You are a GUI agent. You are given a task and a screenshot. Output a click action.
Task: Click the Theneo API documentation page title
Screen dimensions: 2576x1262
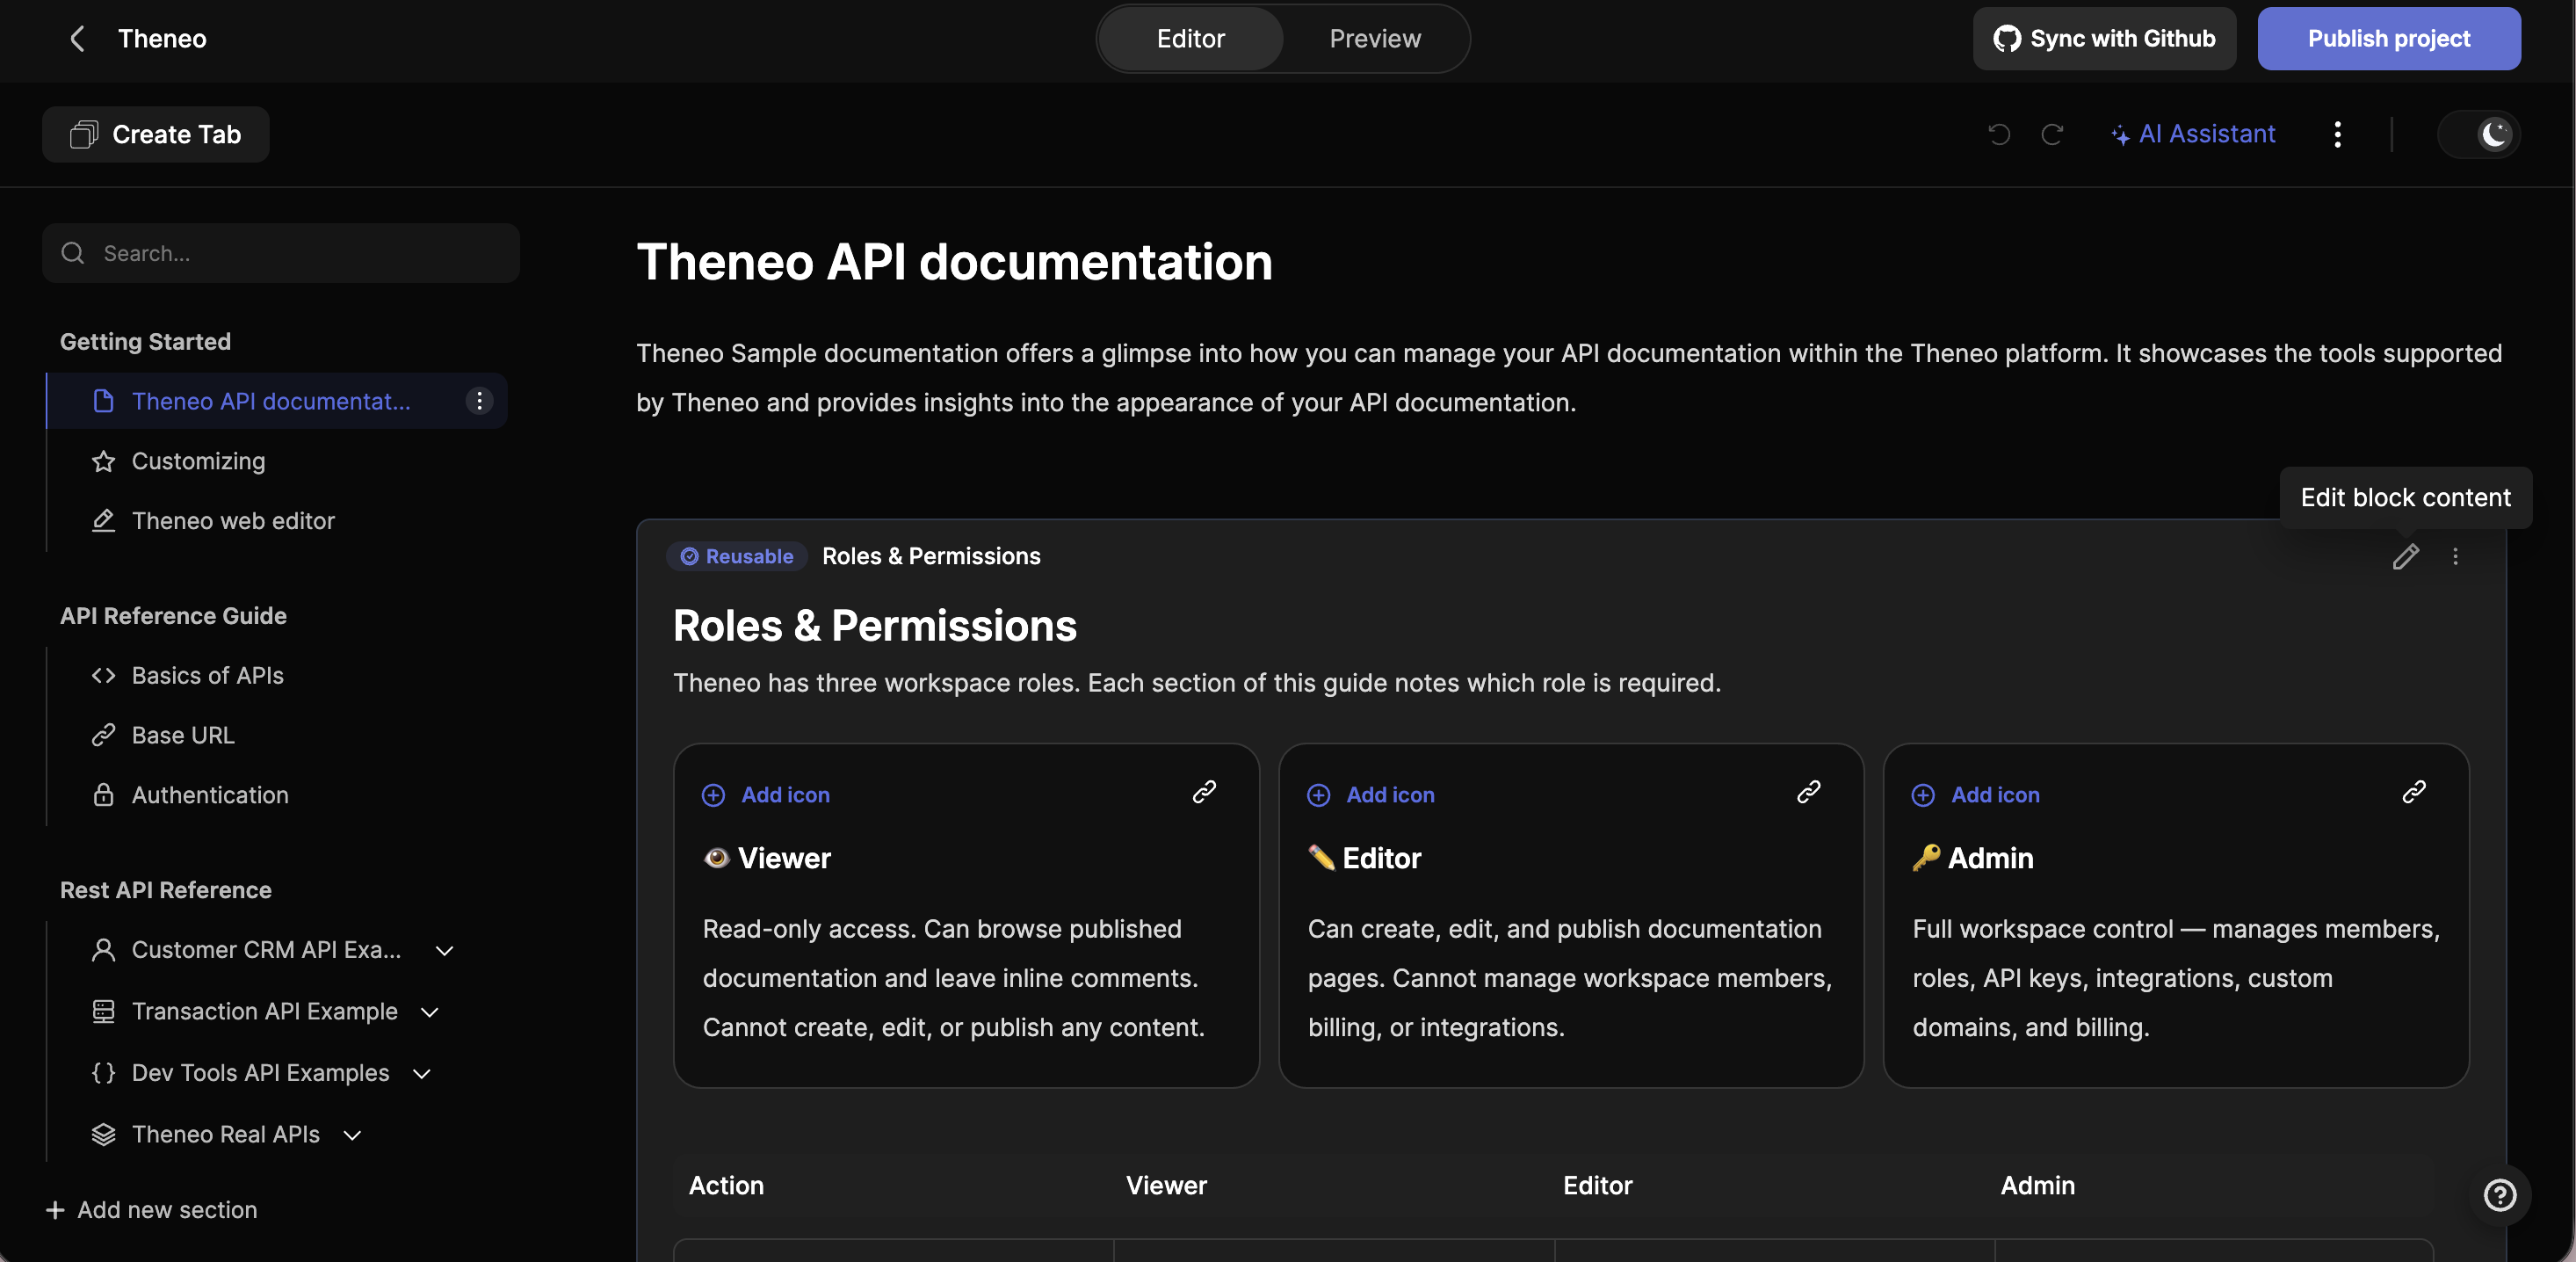click(954, 262)
